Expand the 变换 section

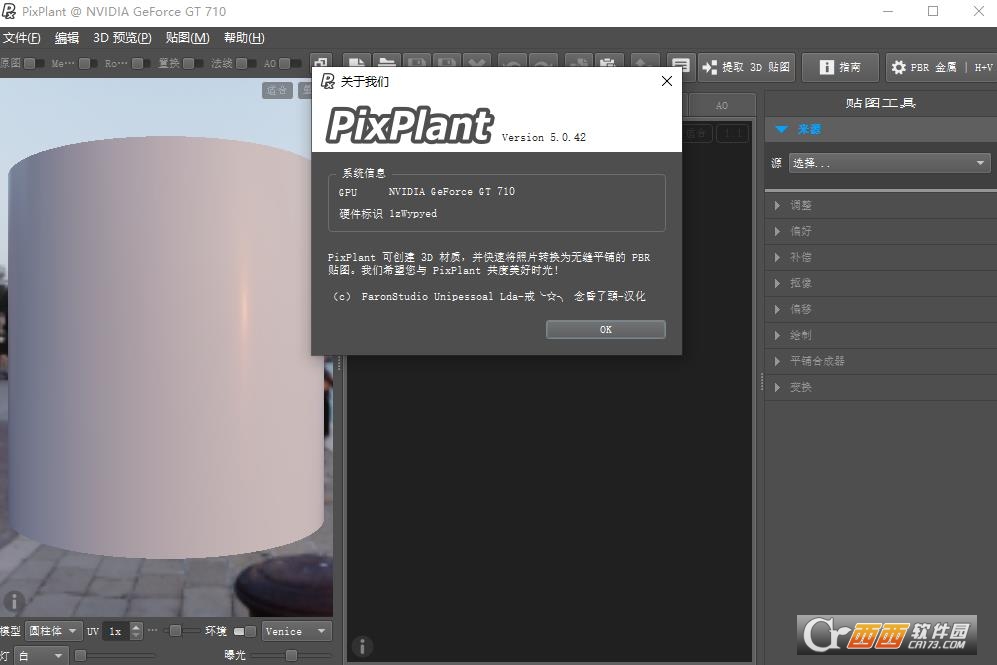tap(881, 387)
